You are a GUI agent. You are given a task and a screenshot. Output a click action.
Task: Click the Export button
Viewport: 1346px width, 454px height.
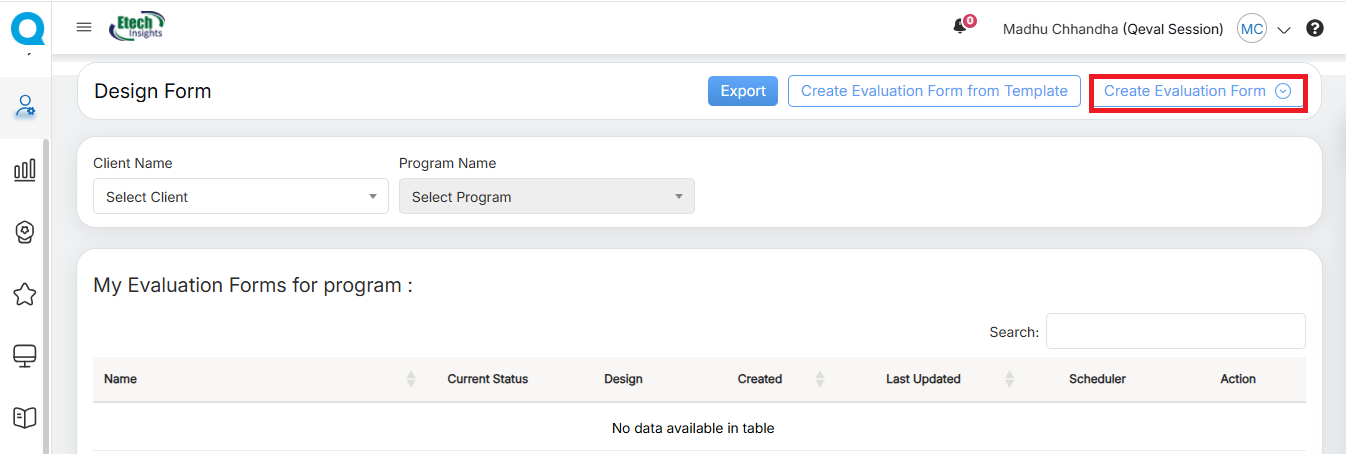tap(742, 91)
